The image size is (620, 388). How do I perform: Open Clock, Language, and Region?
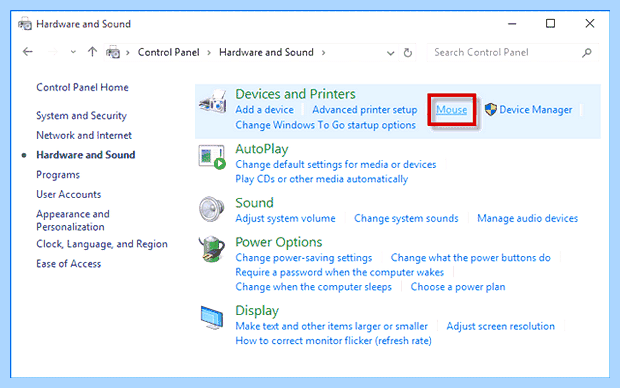pos(102,244)
